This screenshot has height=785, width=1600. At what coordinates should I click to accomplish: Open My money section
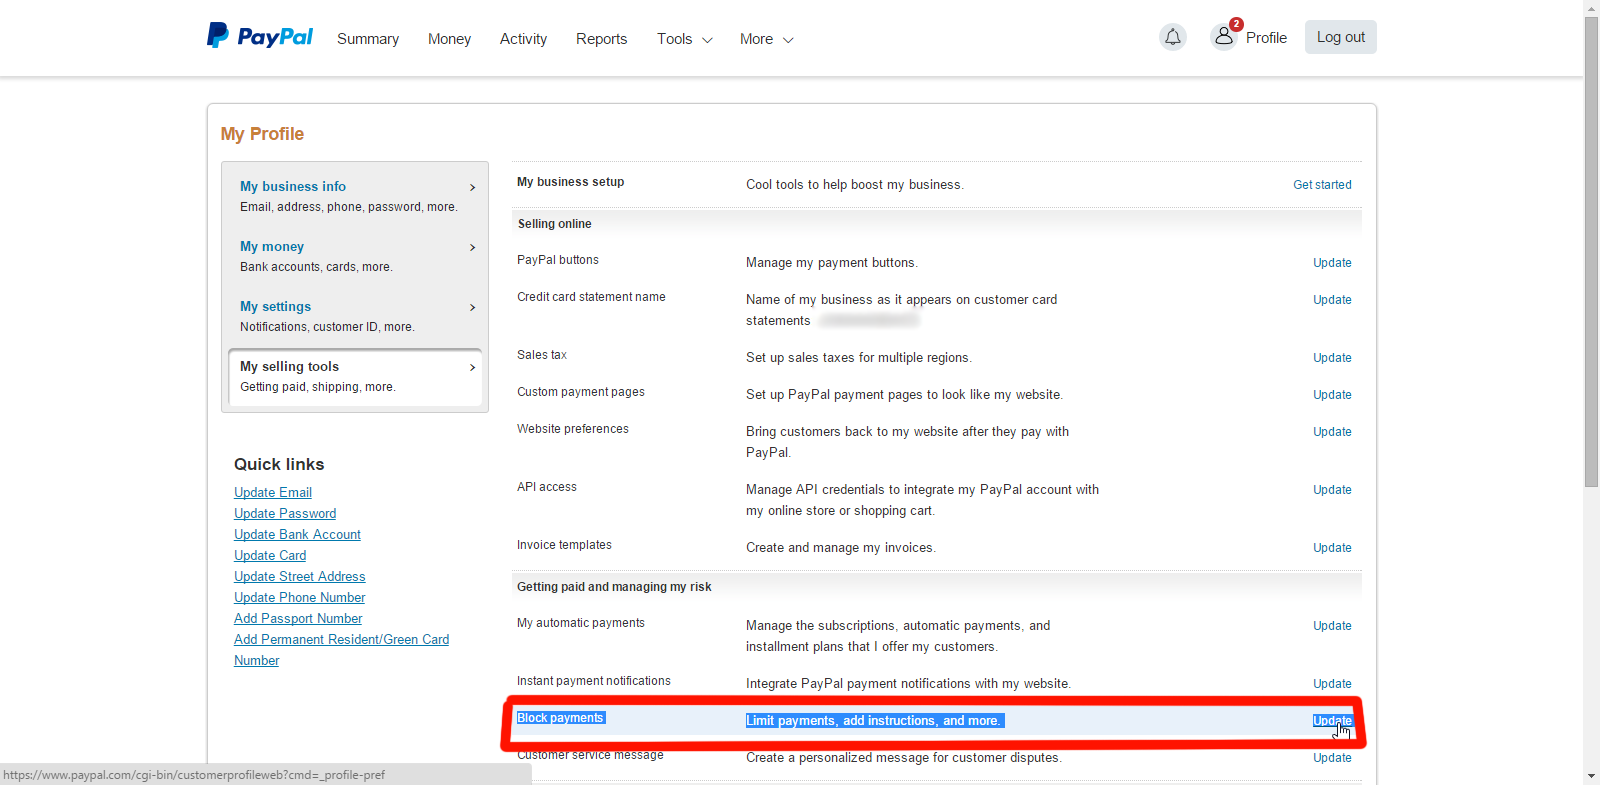(355, 256)
